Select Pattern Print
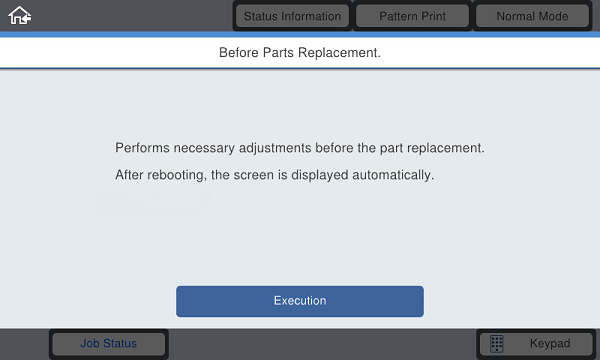The image size is (600, 360). 412,16
